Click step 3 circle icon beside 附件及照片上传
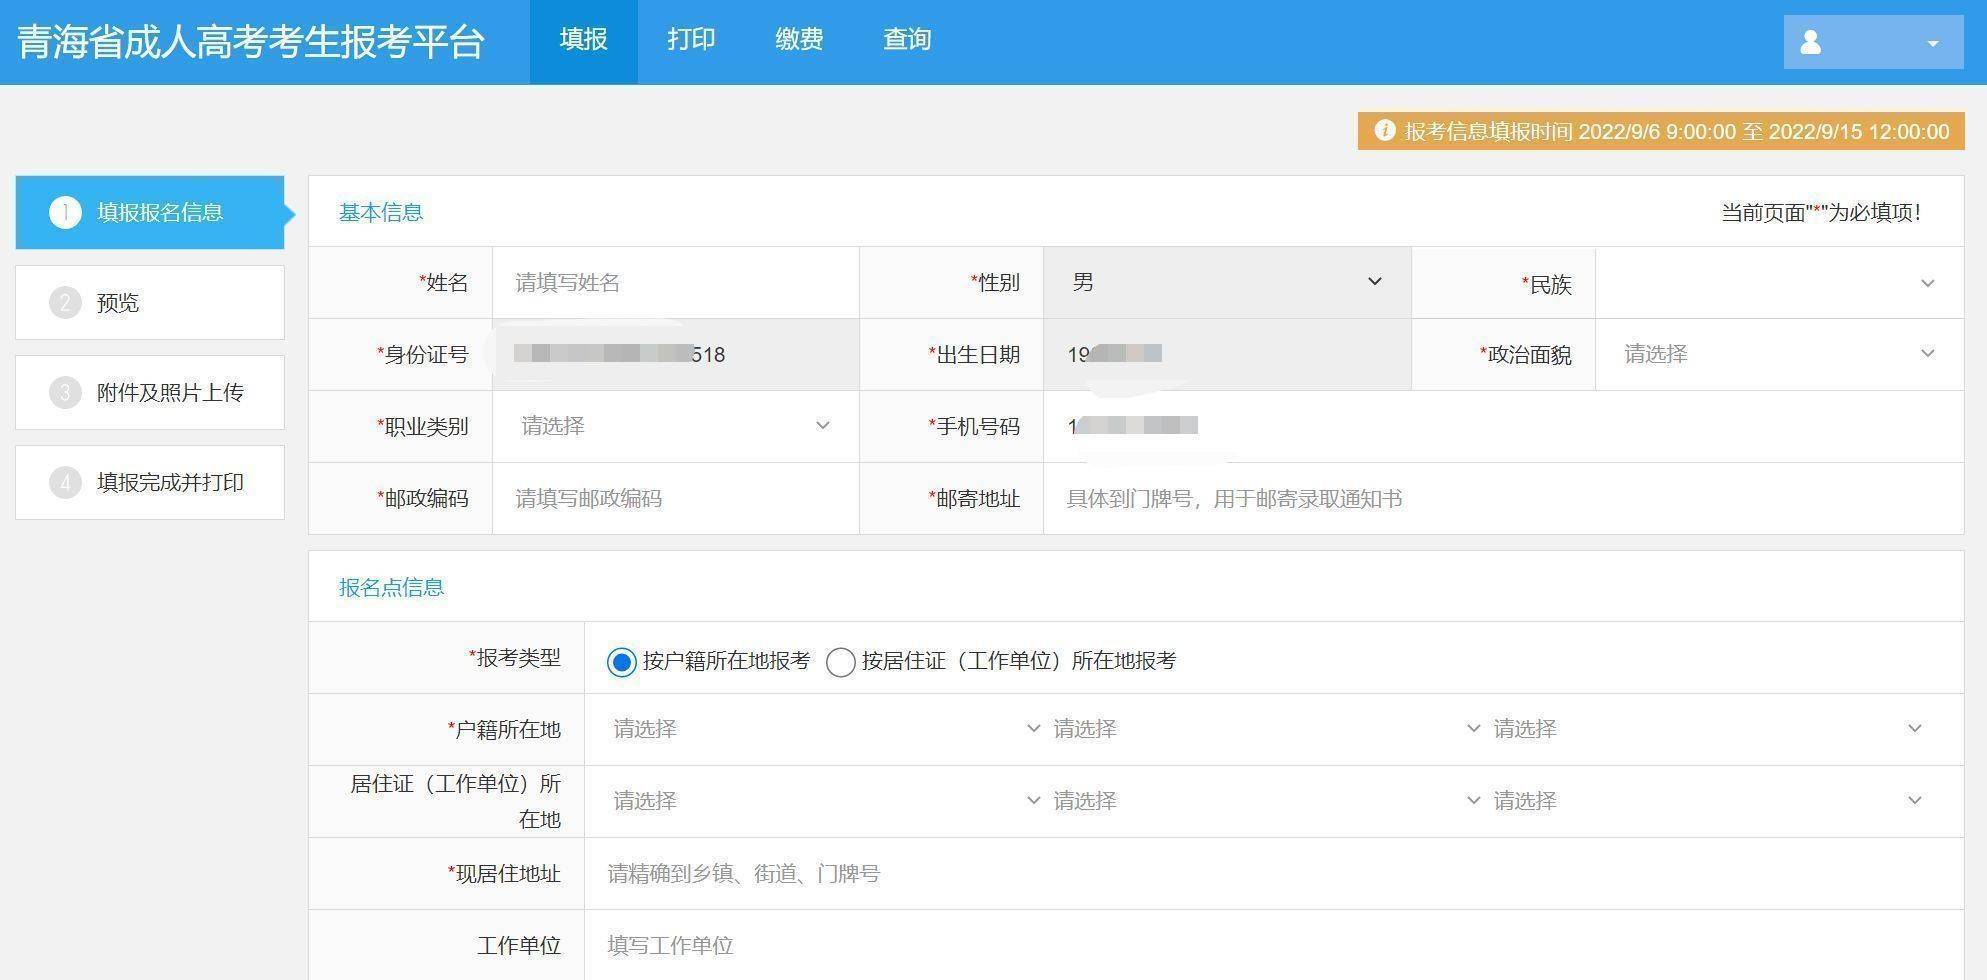 [x=65, y=392]
